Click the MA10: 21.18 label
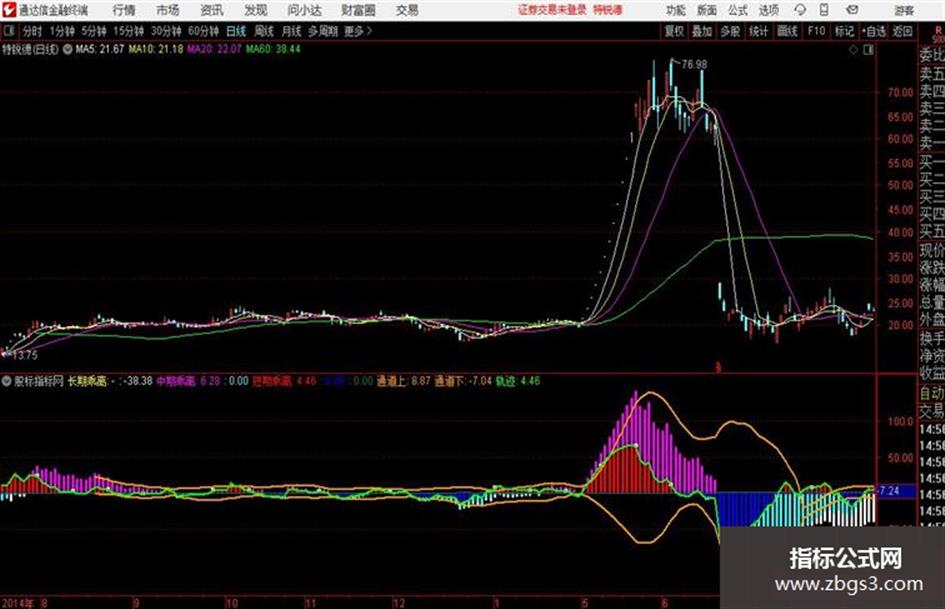The width and height of the screenshot is (945, 609). 155,49
